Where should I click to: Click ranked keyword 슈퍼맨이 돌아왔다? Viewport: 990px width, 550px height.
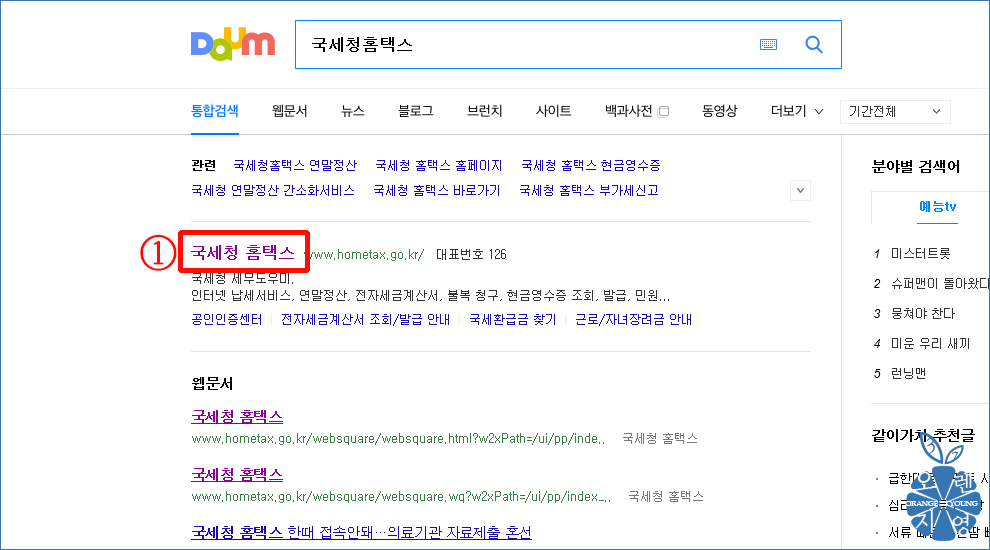click(939, 284)
